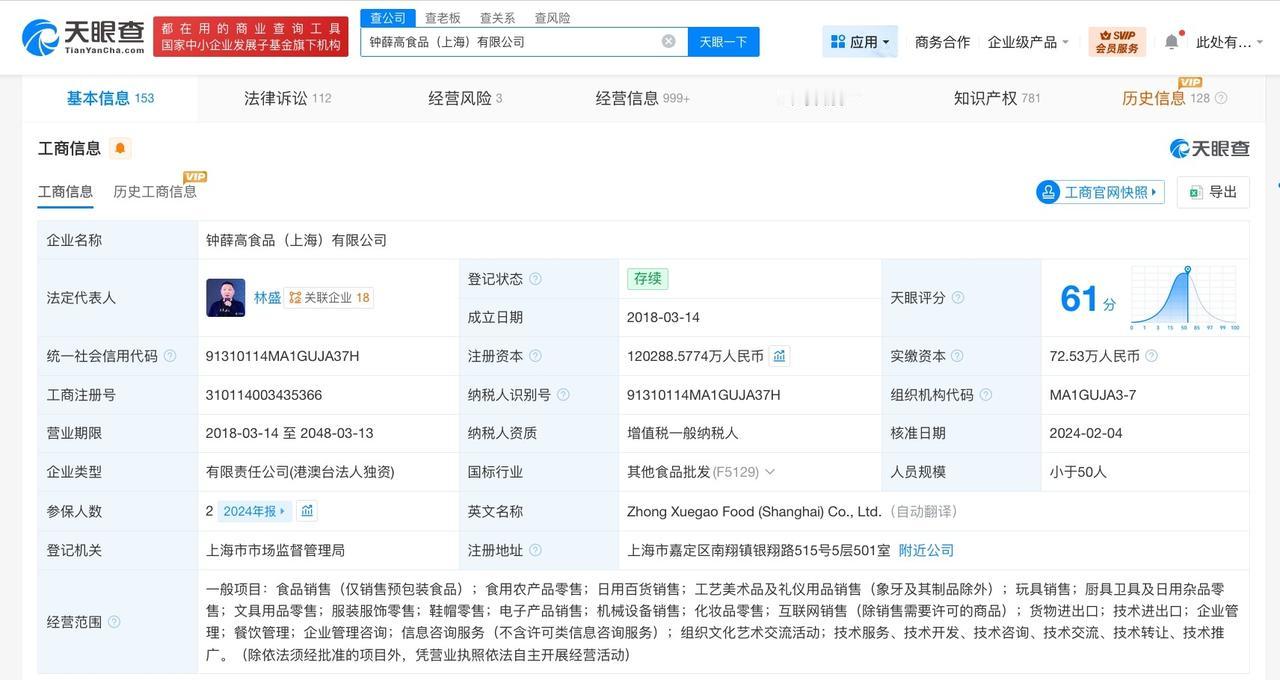The image size is (1280, 680).
Task: Open 法律诉讼 112 tab
Action: [287, 98]
